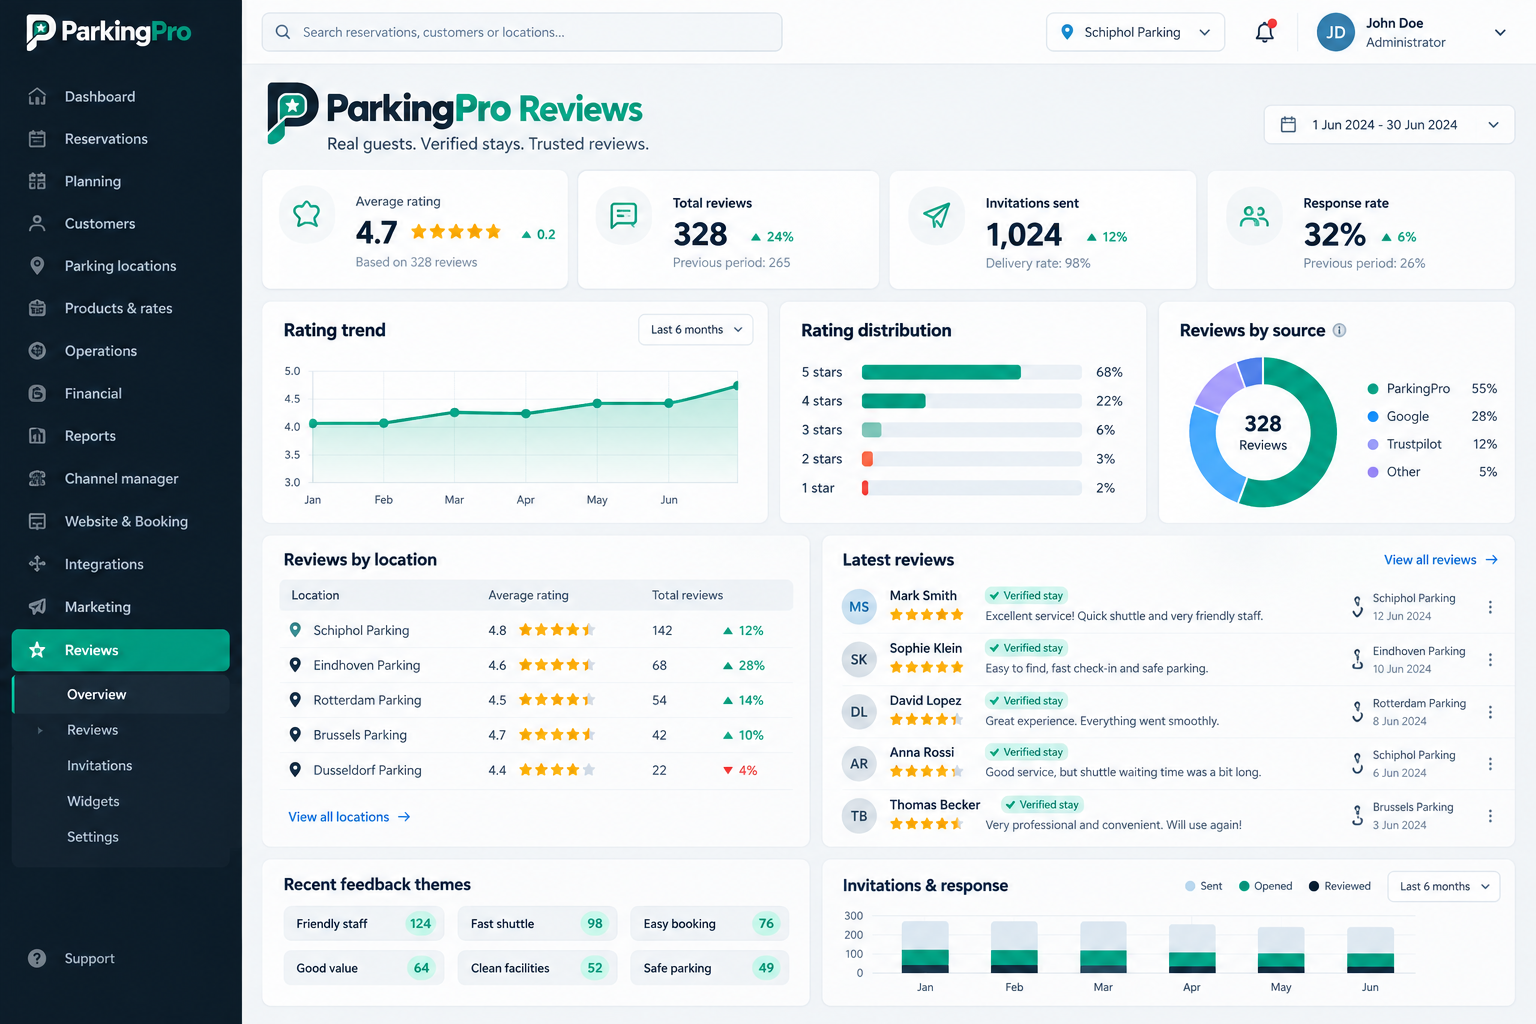1536x1024 pixels.
Task: Click the Safe parking theme chip
Action: pyautogui.click(x=710, y=968)
